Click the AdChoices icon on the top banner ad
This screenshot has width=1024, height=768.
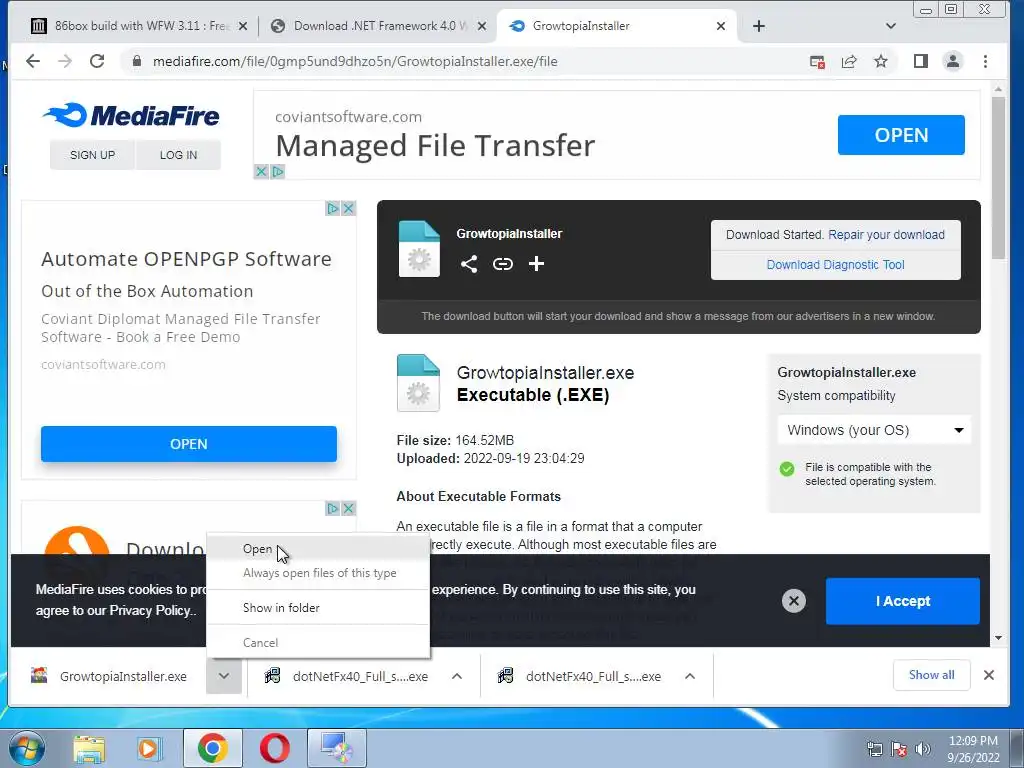click(x=278, y=172)
